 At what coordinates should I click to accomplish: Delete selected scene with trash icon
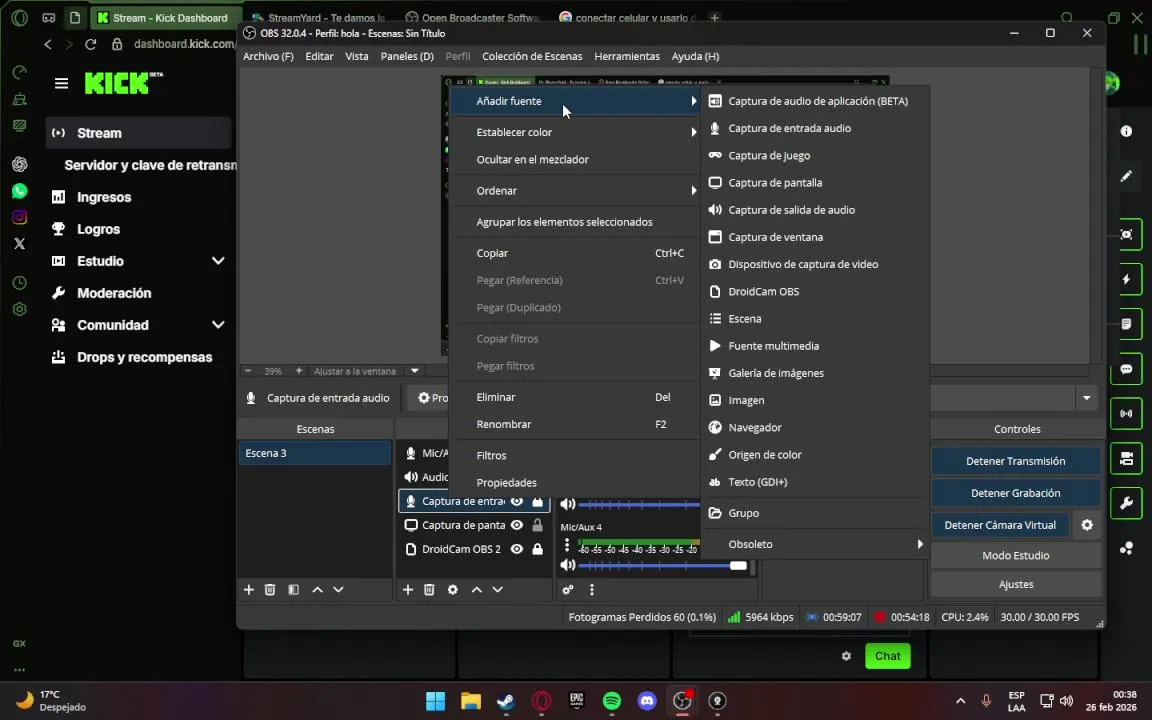click(x=270, y=590)
